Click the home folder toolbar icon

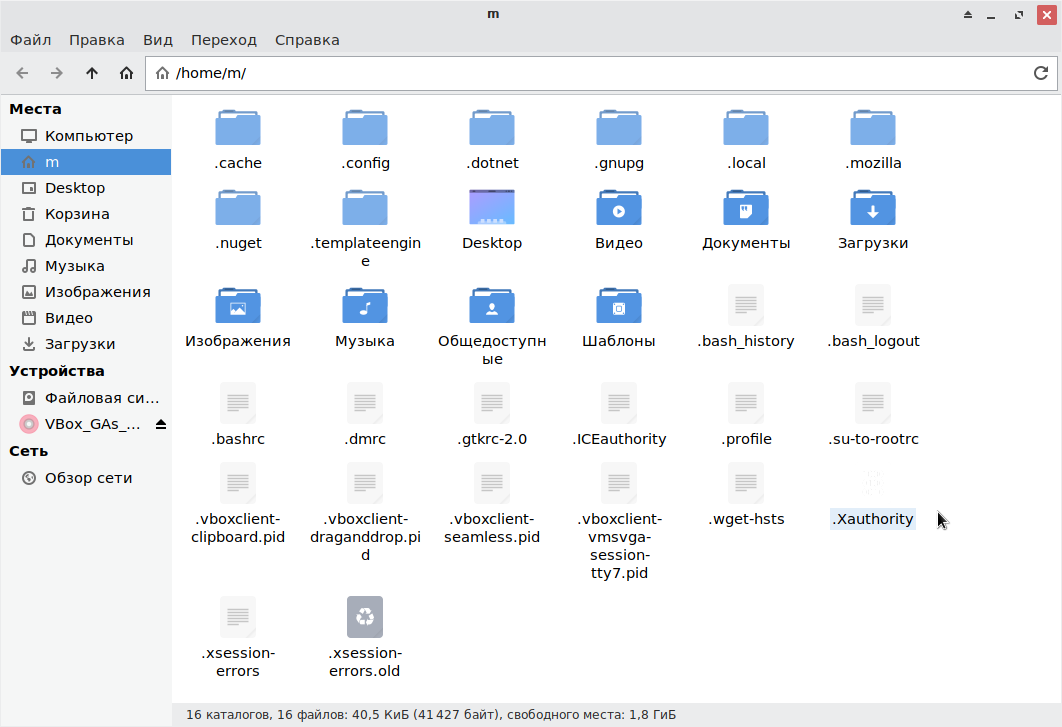point(126,73)
